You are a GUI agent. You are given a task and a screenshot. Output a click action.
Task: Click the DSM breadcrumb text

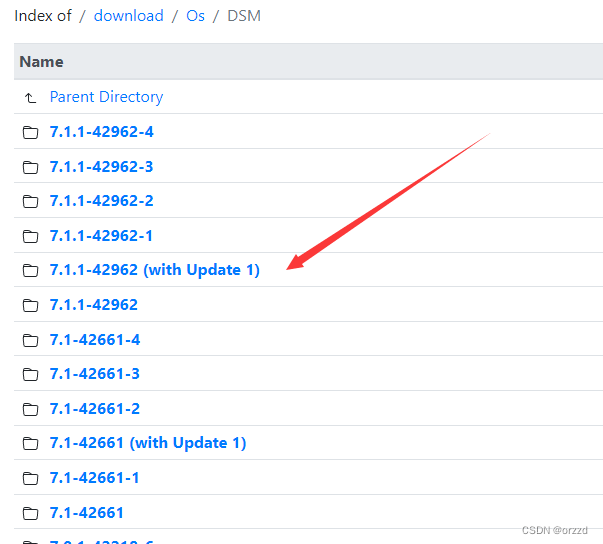pos(244,16)
